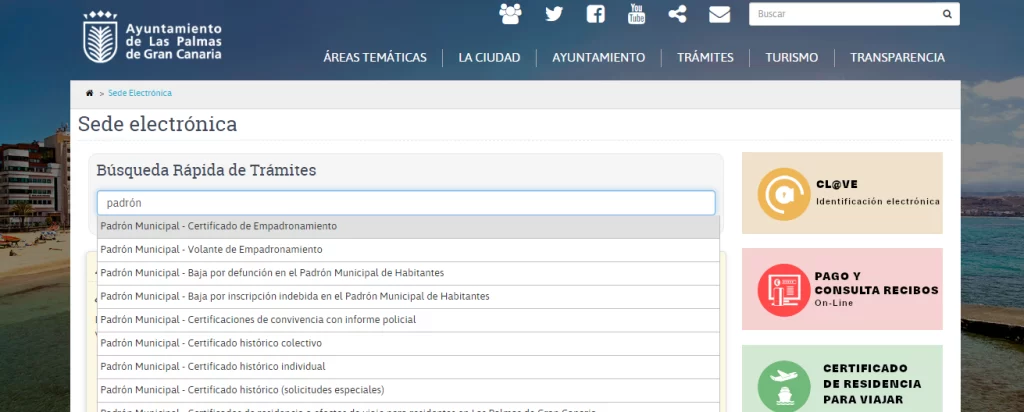Open PAGO Y CONSULTA RECIBOS On-Line banner
The width and height of the screenshot is (1024, 412).
point(842,289)
